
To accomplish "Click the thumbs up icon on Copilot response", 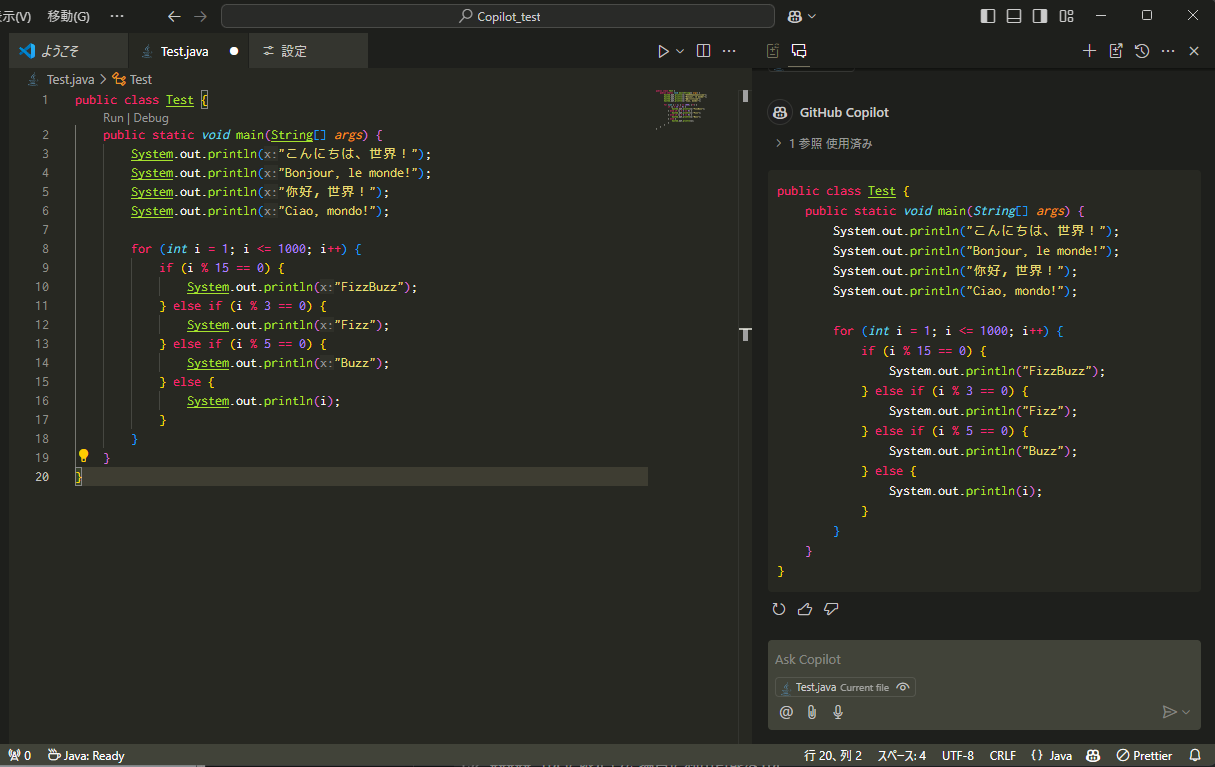I will point(805,609).
